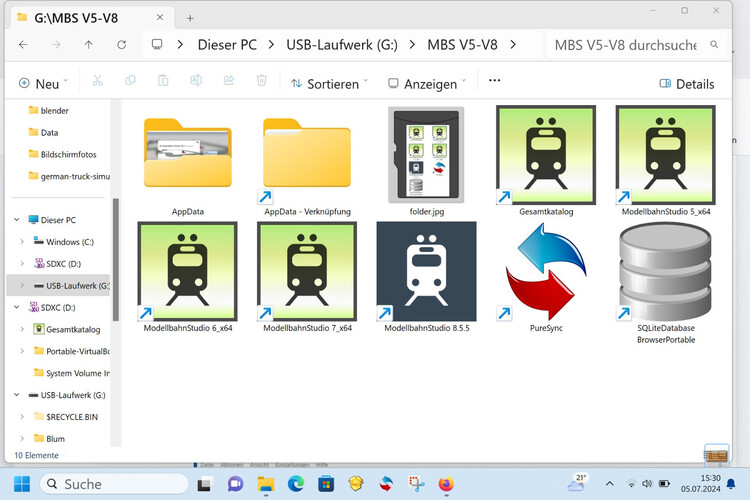
Task: Select the PureSync shortcut
Action: pos(546,278)
